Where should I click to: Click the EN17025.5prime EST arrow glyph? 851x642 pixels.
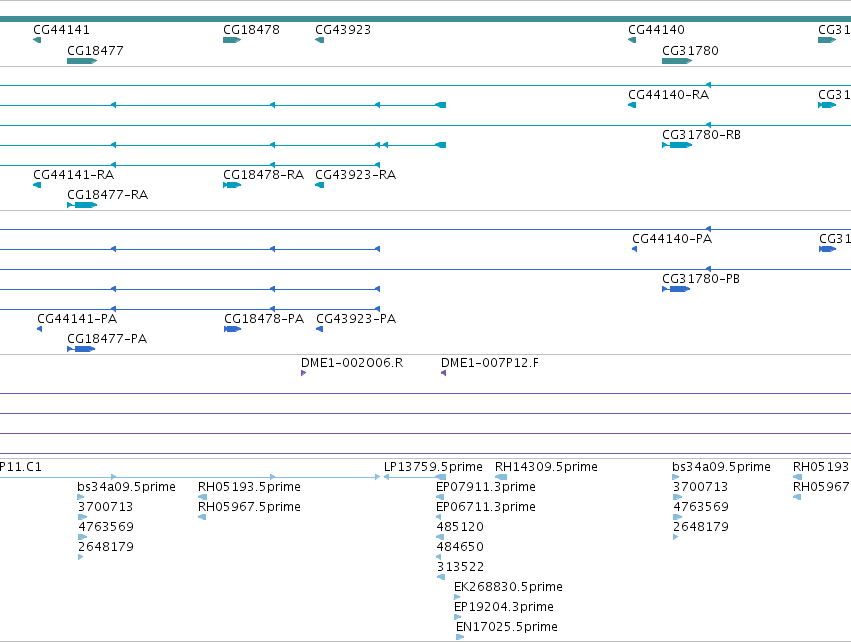click(460, 637)
